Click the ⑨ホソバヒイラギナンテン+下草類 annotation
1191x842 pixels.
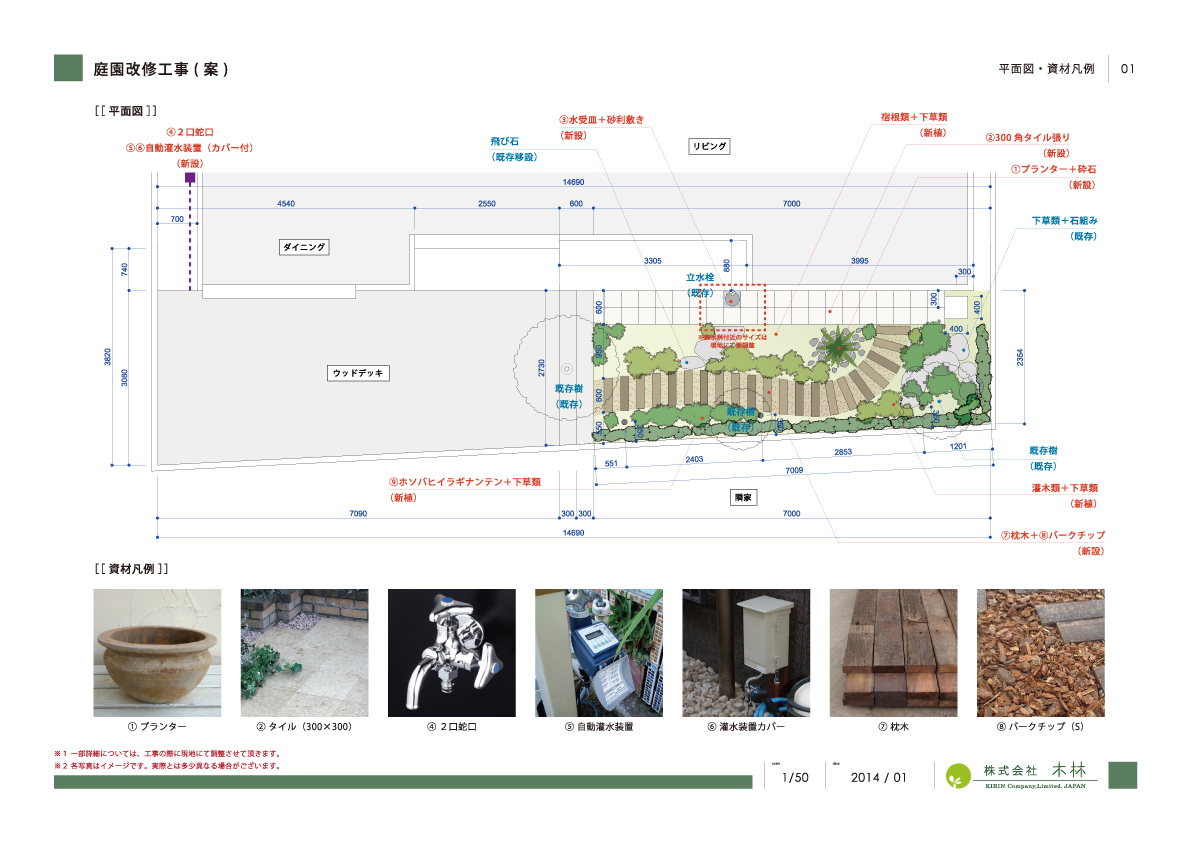465,482
